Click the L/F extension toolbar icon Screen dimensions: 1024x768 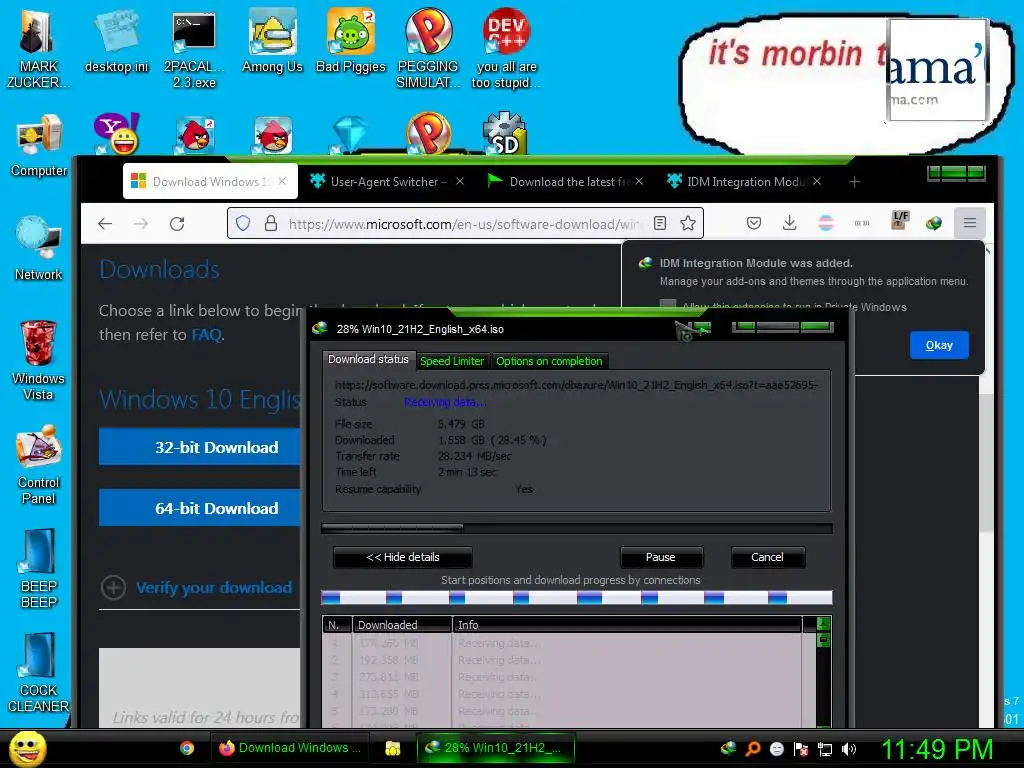[900, 221]
